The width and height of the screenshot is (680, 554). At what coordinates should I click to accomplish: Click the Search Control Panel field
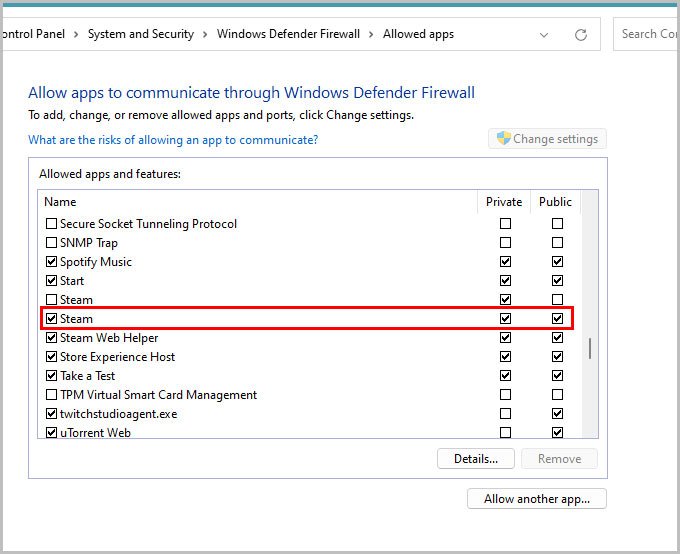(x=646, y=34)
